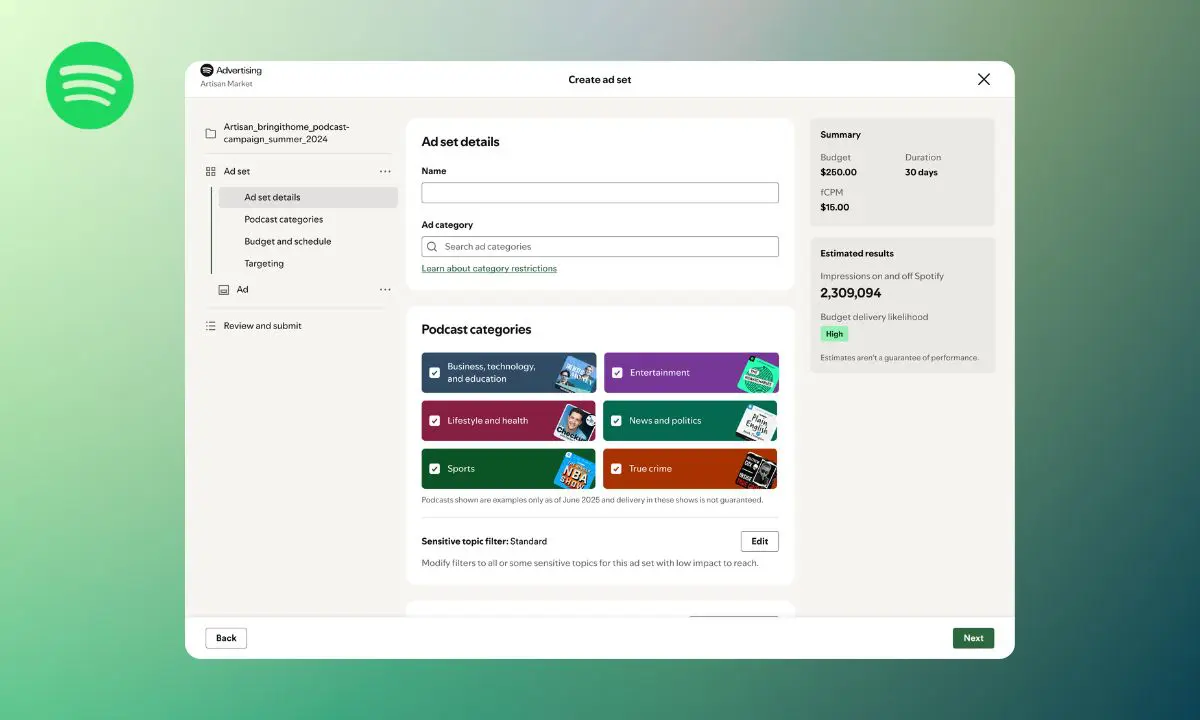
Task: Uncheck the True crime podcast category
Action: (617, 469)
